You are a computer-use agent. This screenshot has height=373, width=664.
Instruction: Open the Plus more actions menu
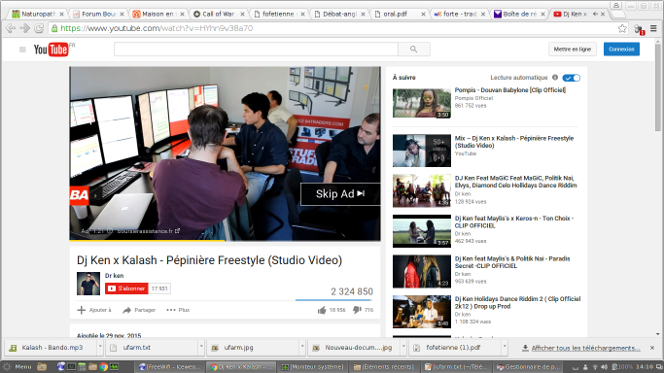[x=178, y=310]
